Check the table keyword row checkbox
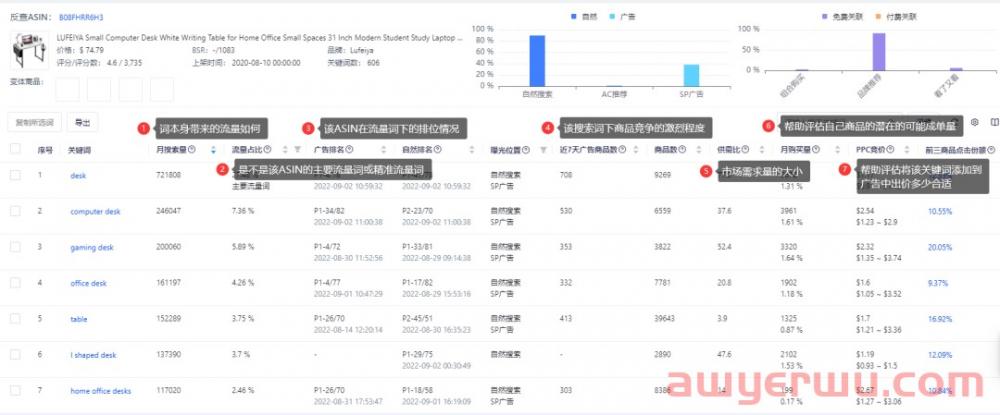1000x415 pixels. click(x=15, y=319)
